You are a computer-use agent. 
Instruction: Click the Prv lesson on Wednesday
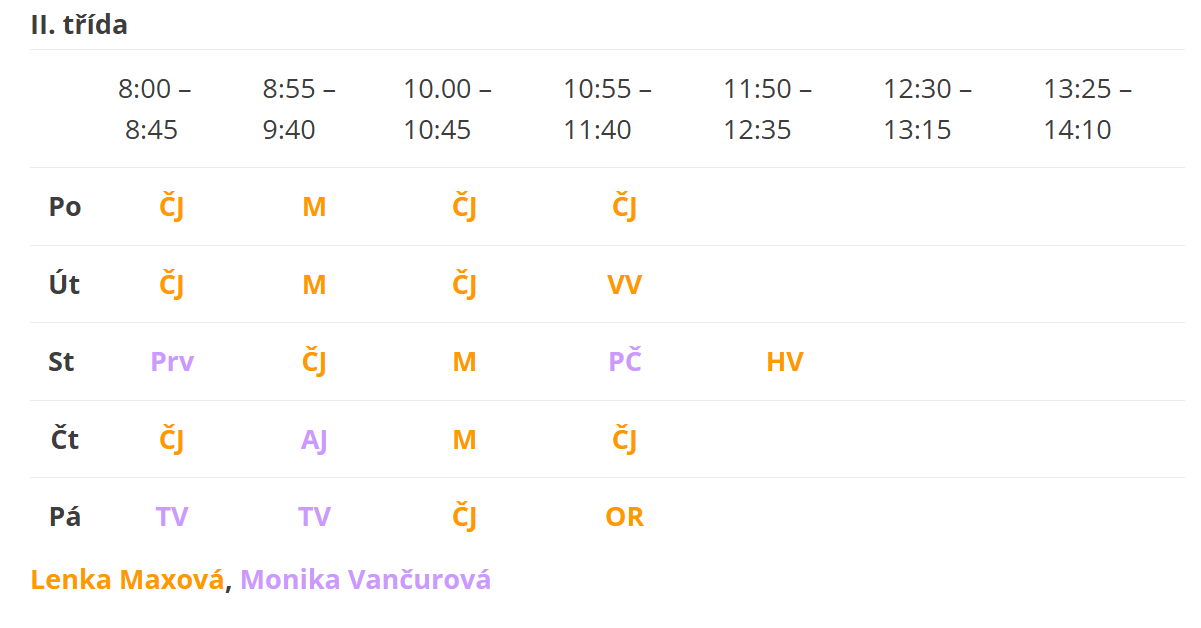(172, 362)
